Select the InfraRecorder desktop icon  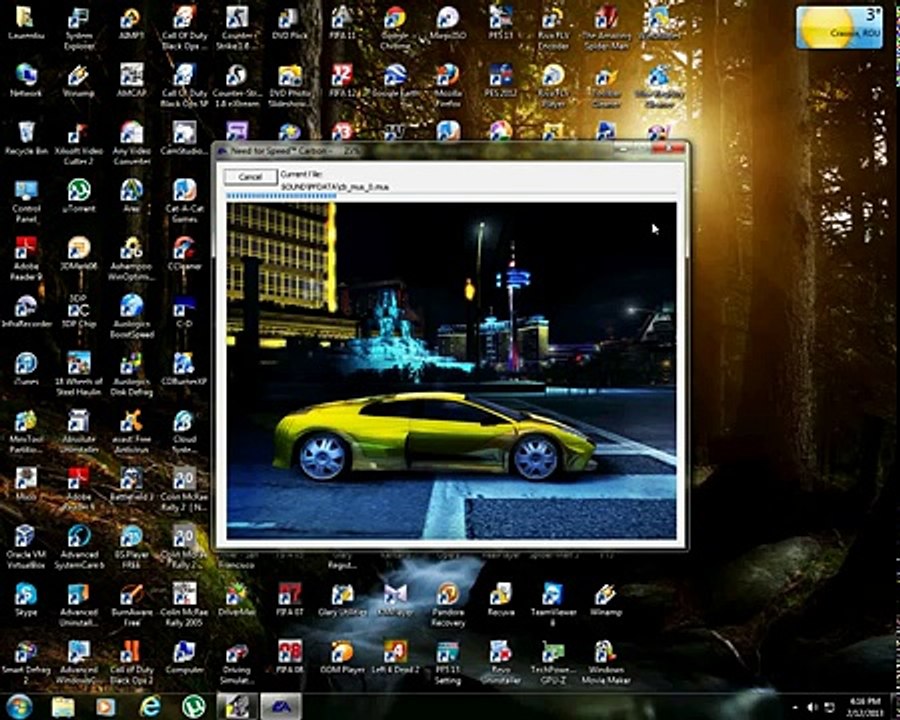[x=26, y=312]
